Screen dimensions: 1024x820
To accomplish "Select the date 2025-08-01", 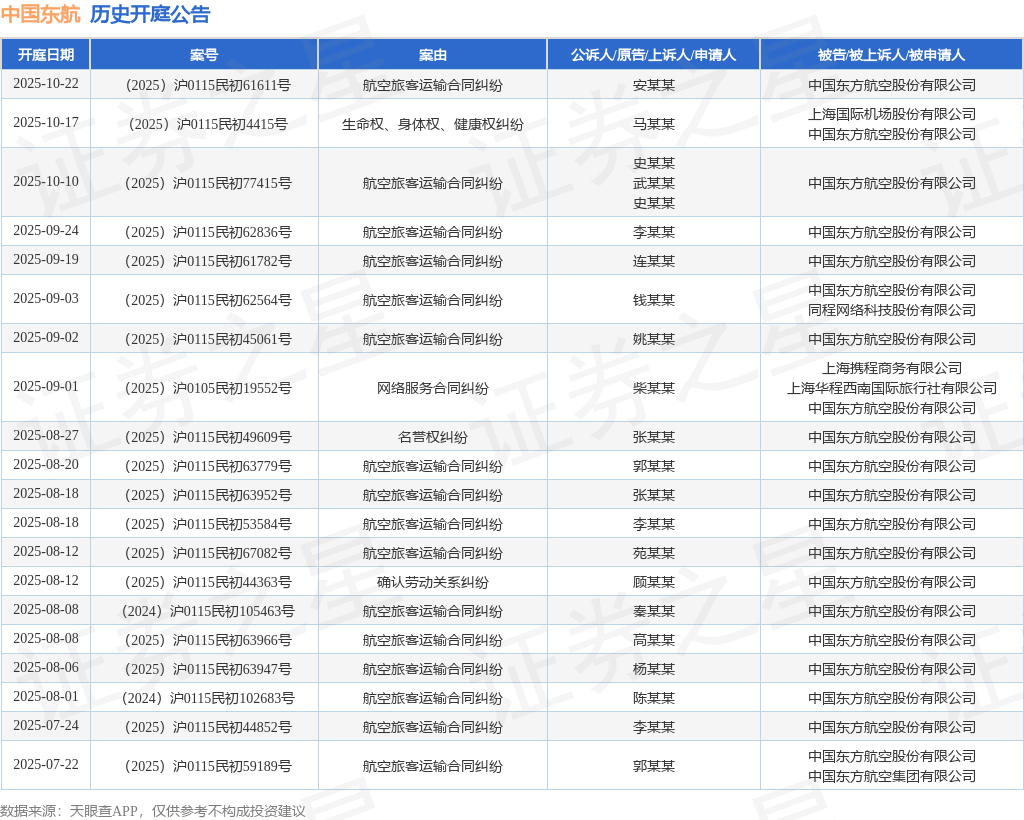I will point(46,697).
